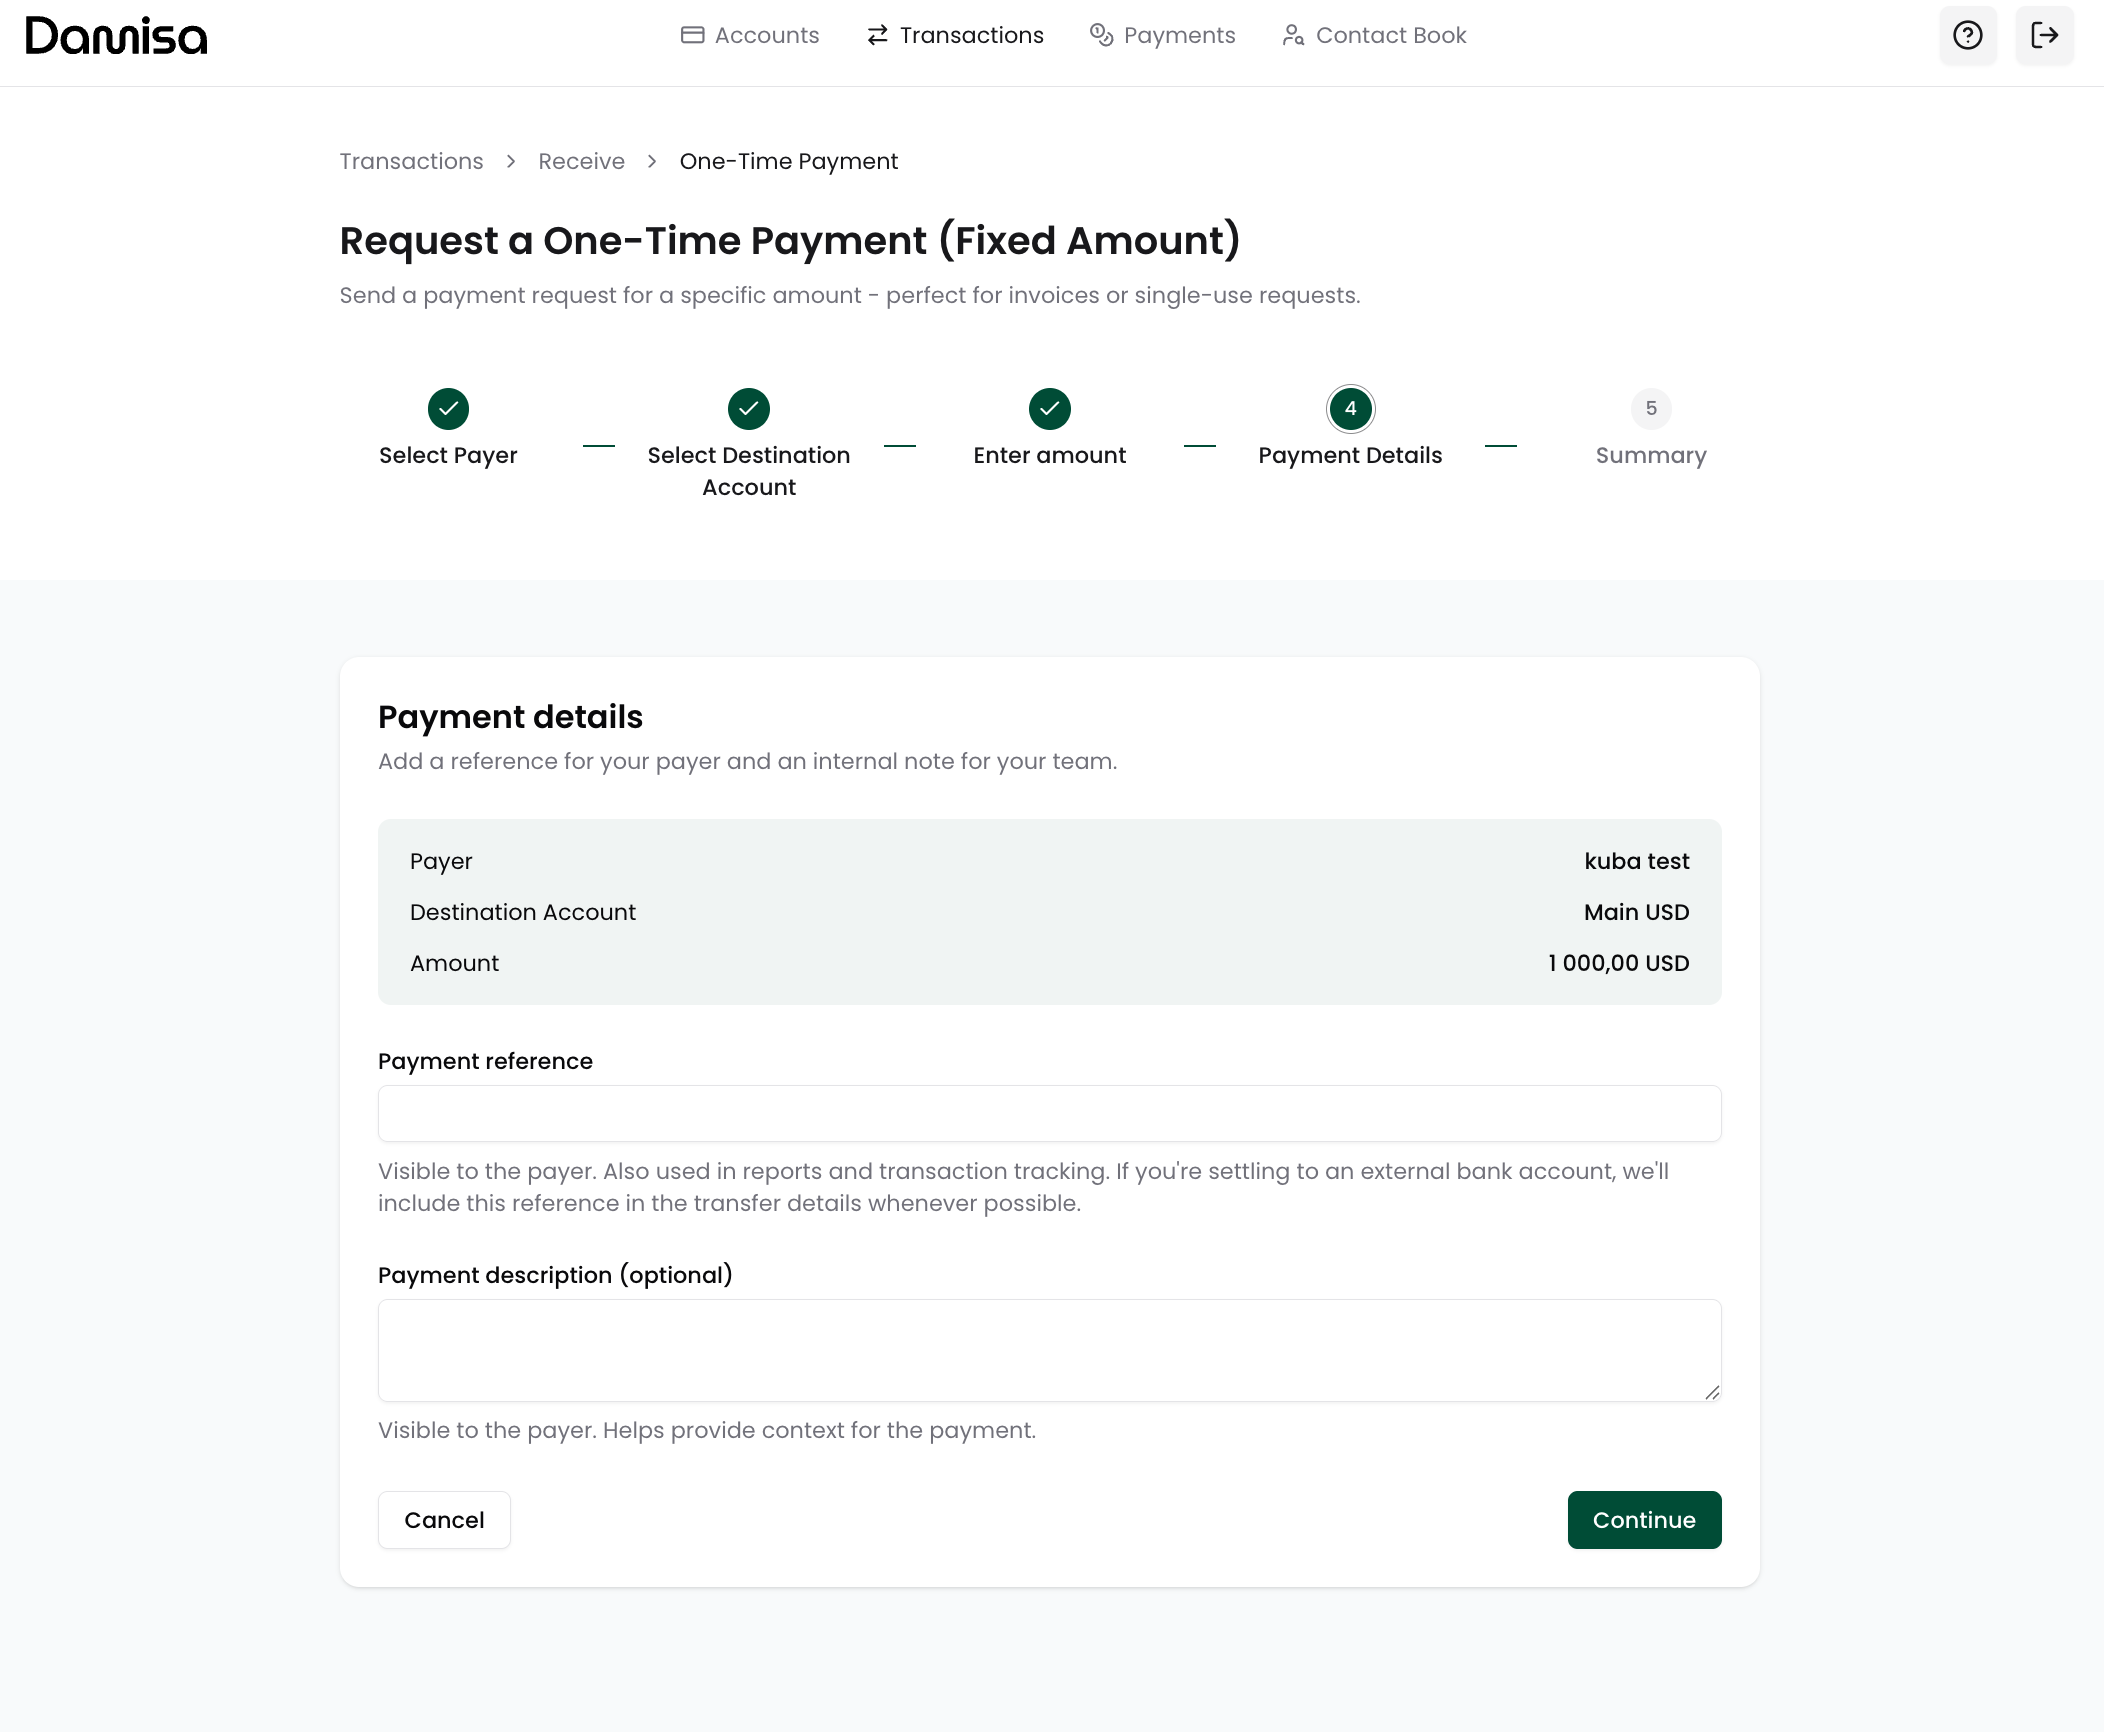
Task: Click the Select Payer checkmark step
Action: tap(448, 408)
